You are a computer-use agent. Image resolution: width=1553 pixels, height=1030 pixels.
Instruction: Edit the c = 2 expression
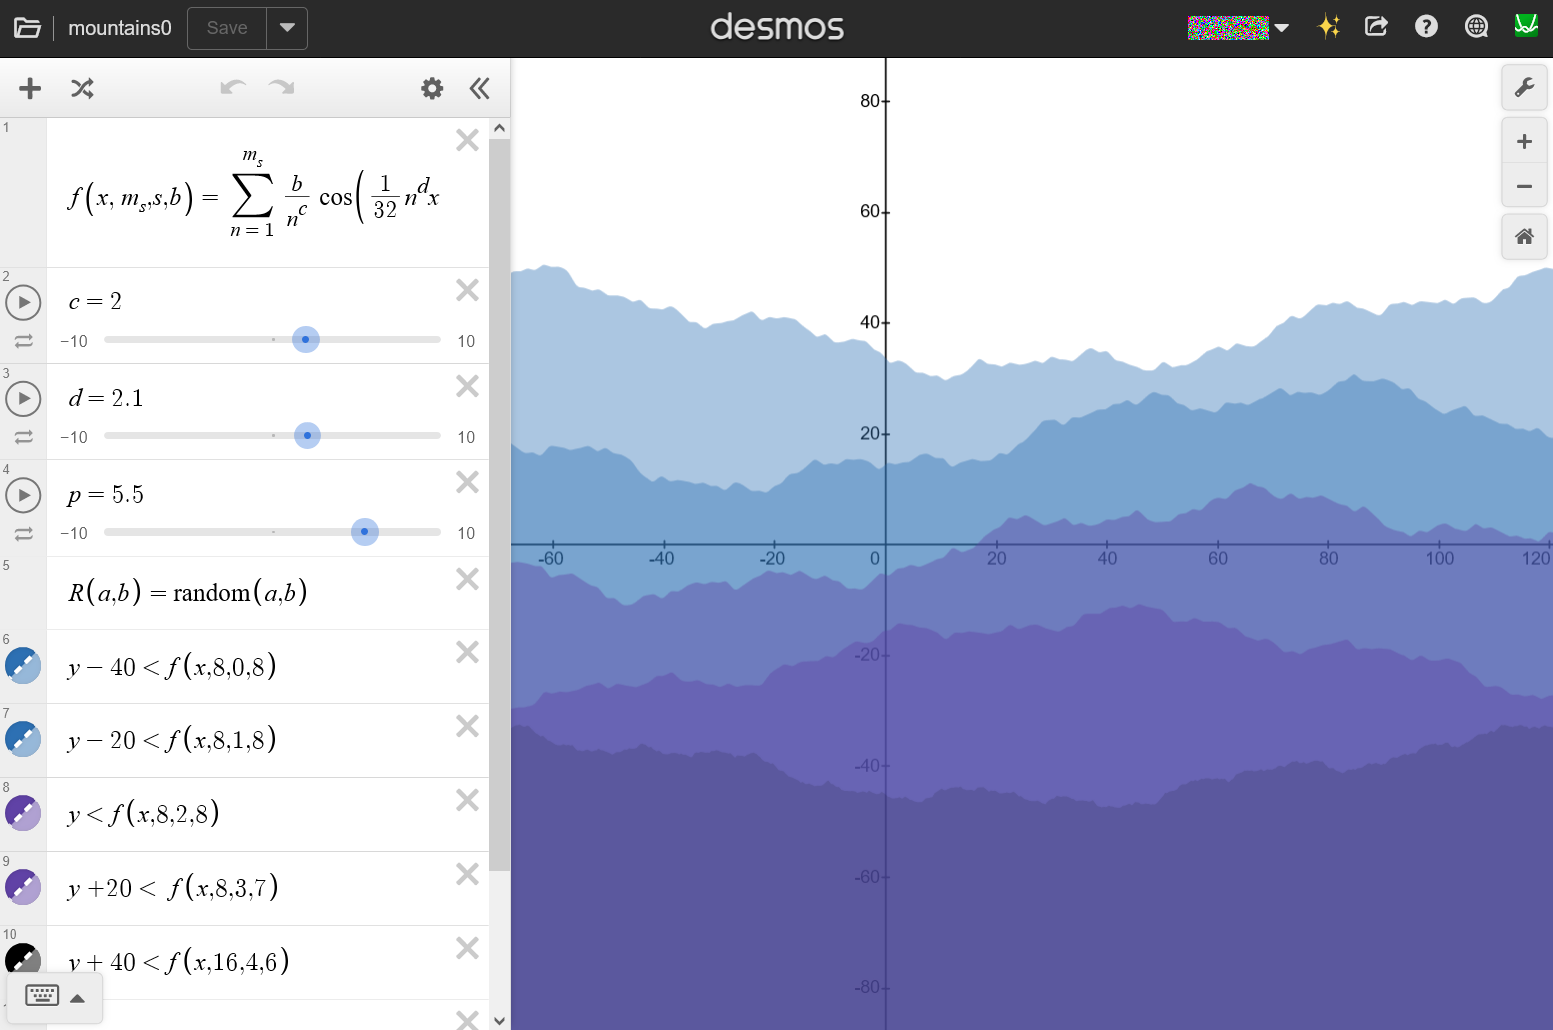(x=95, y=301)
